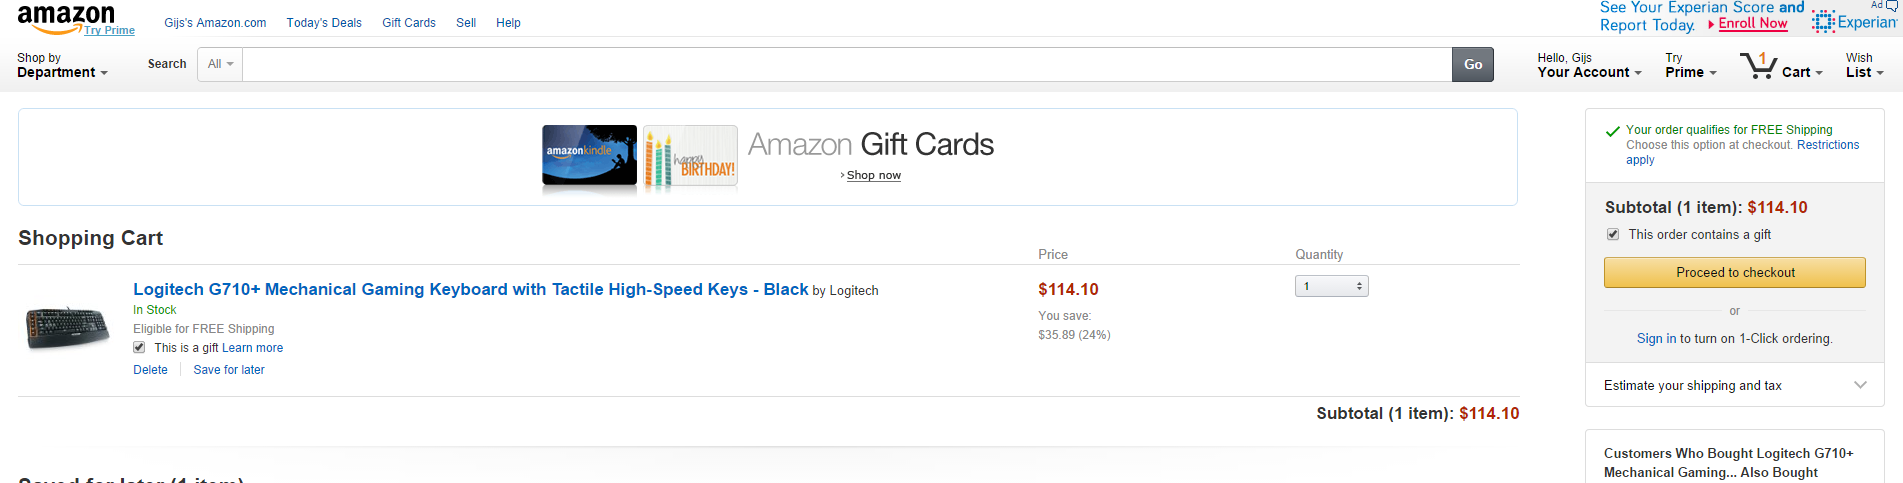Uncheck "This is a gift" checkbox
The width and height of the screenshot is (1903, 483).
point(140,348)
